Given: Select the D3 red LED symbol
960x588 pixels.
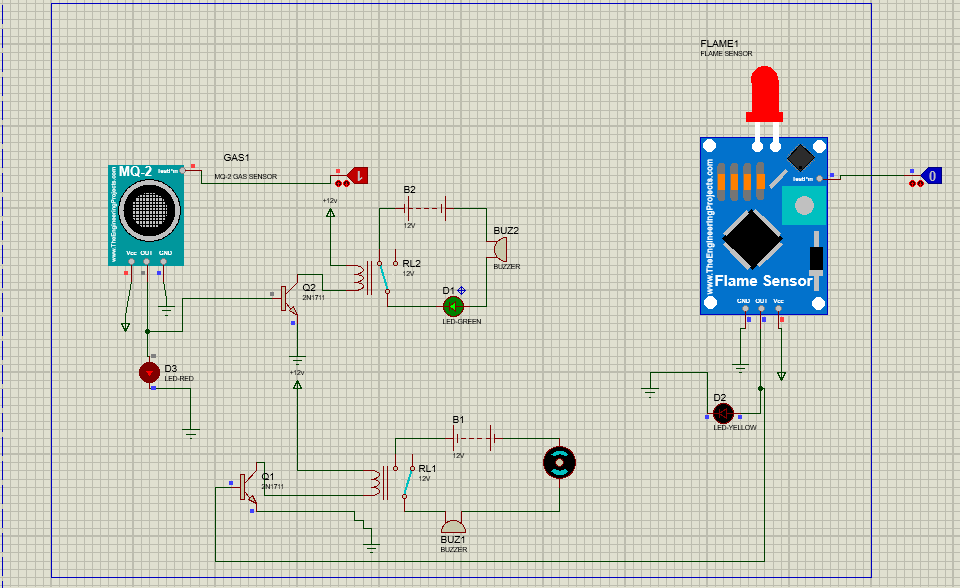Looking at the screenshot, I should point(149,372).
